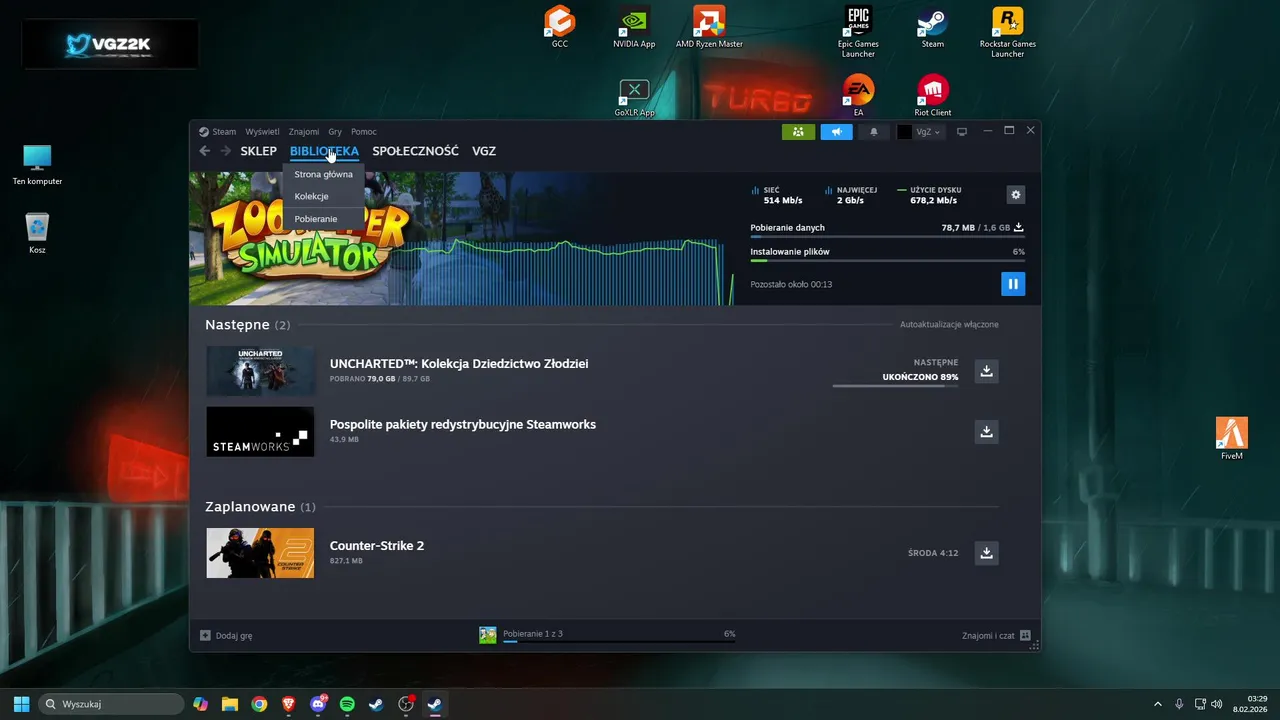Go forward with the right arrow
This screenshot has height=720, width=1280.
225,151
